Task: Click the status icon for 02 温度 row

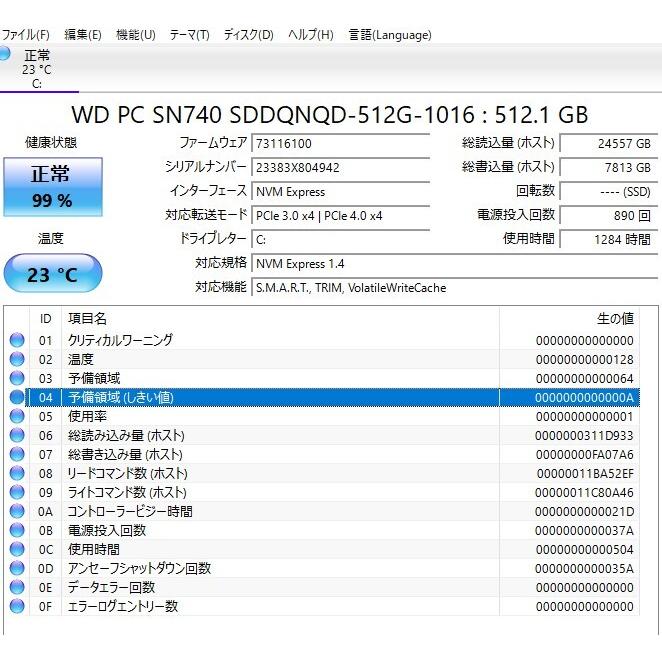Action: pyautogui.click(x=17, y=359)
